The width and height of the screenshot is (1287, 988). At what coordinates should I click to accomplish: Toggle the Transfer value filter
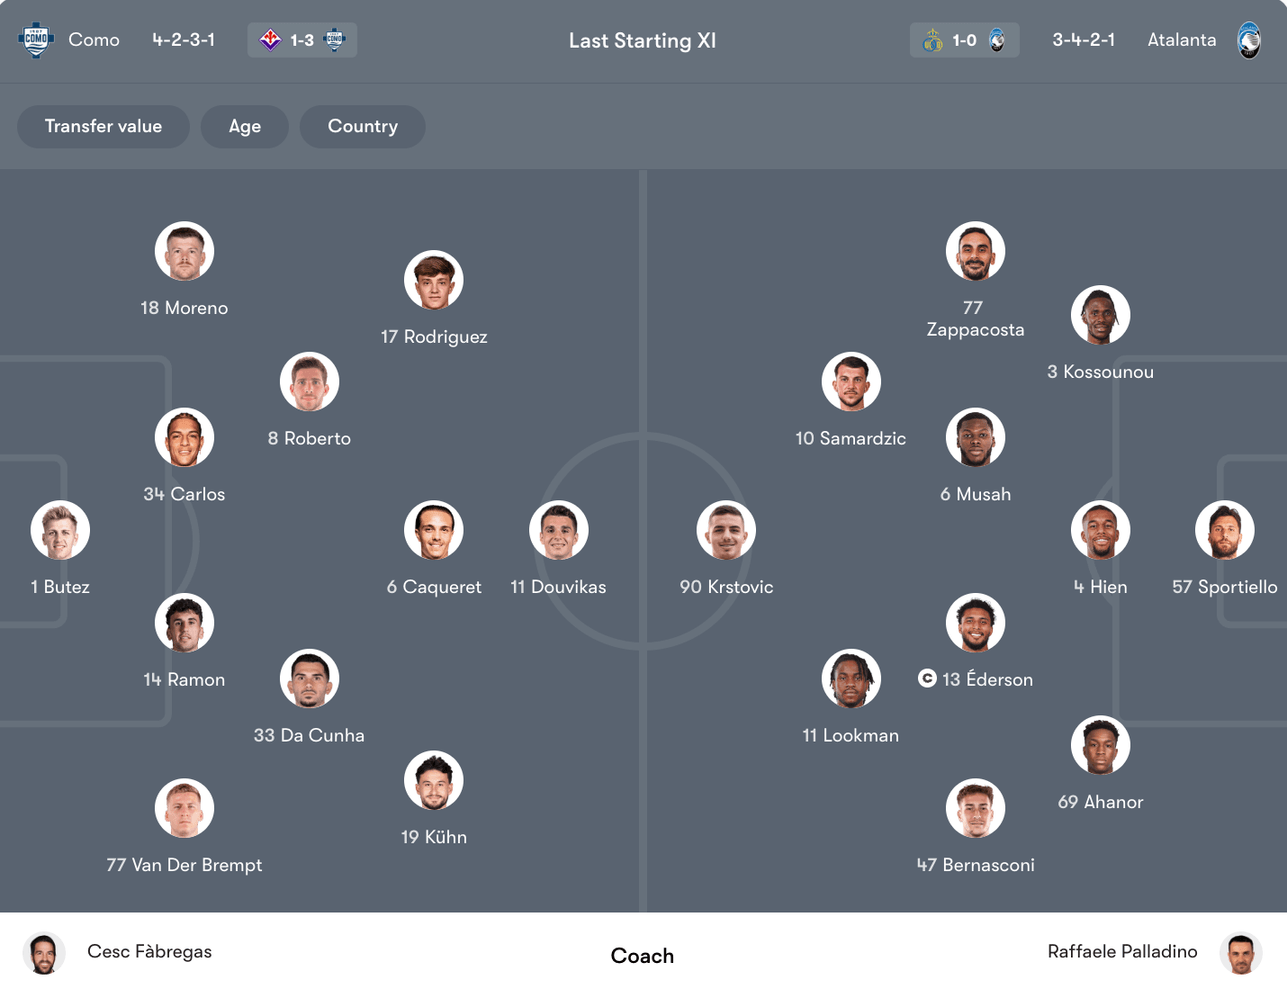click(x=103, y=127)
